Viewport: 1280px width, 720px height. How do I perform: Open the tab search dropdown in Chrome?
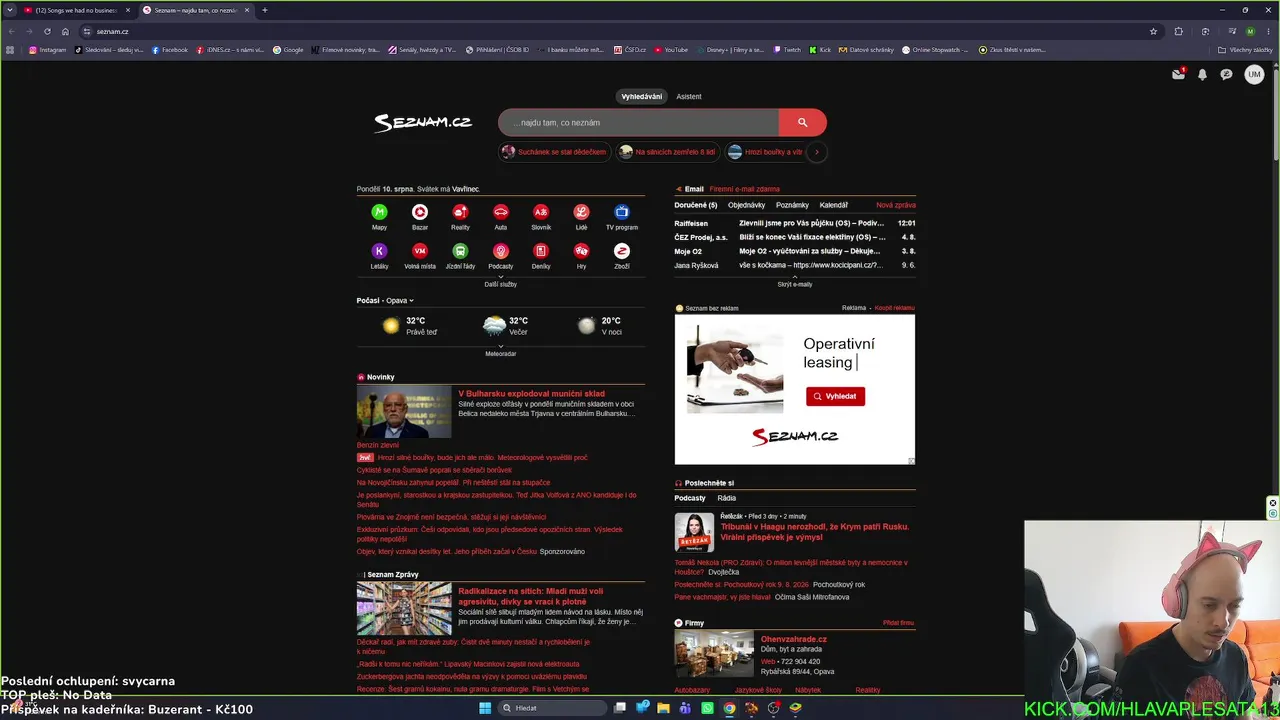click(10, 10)
